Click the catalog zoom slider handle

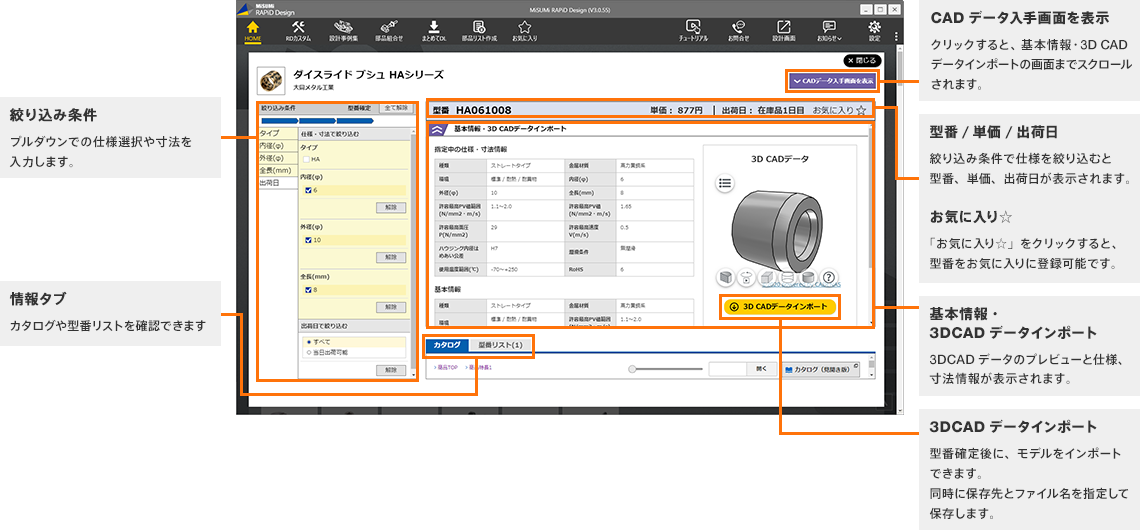(632, 369)
